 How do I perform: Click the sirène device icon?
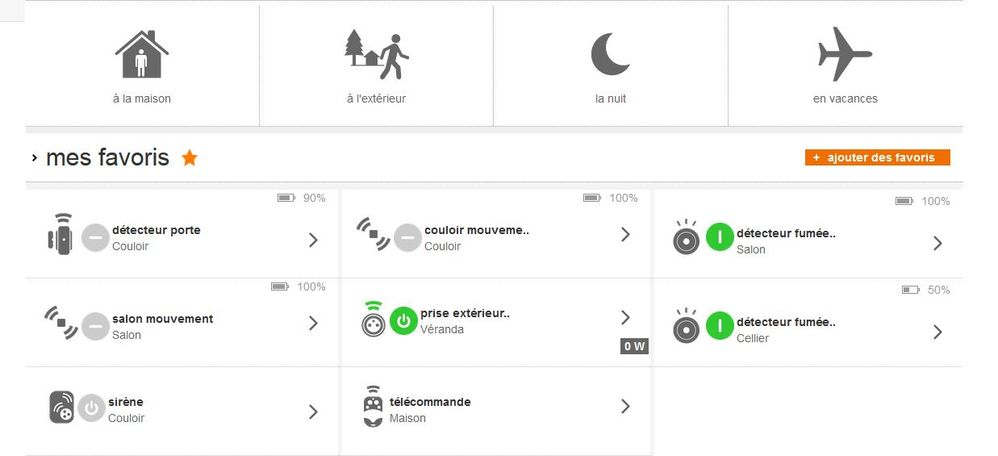tap(61, 407)
